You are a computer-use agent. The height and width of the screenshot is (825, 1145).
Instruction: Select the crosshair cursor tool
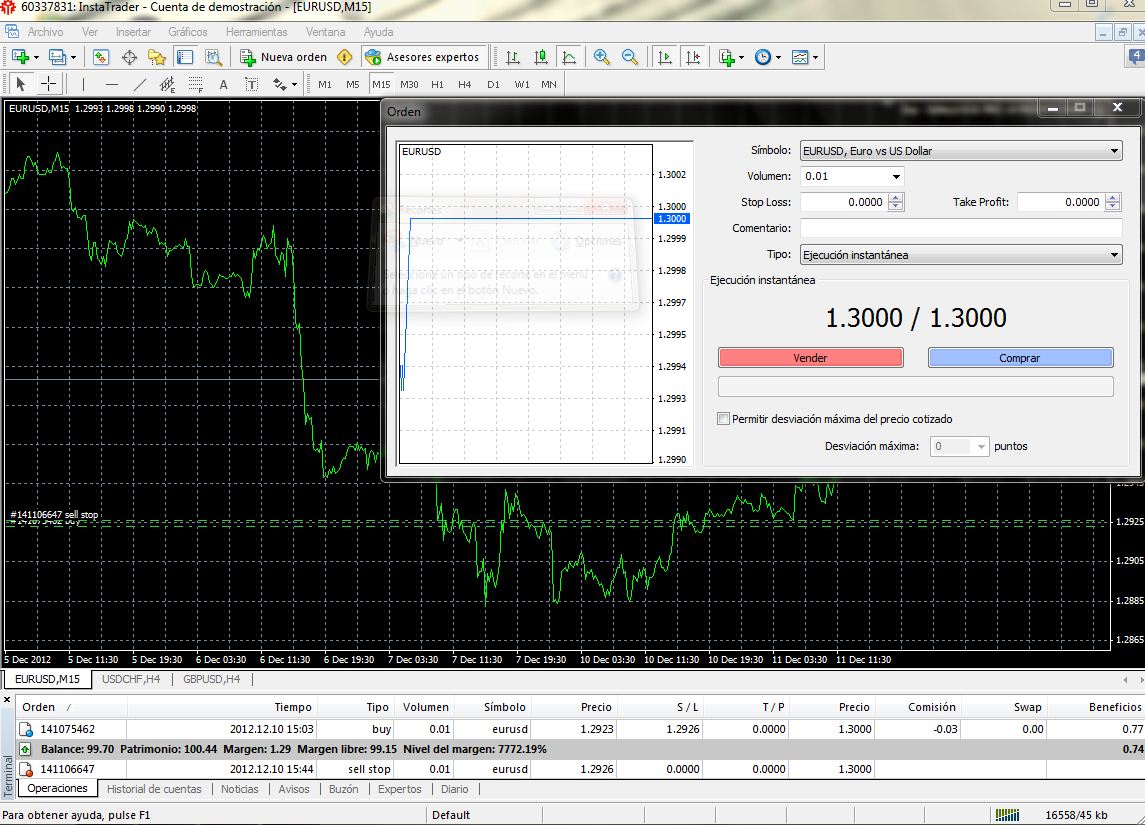(48, 84)
